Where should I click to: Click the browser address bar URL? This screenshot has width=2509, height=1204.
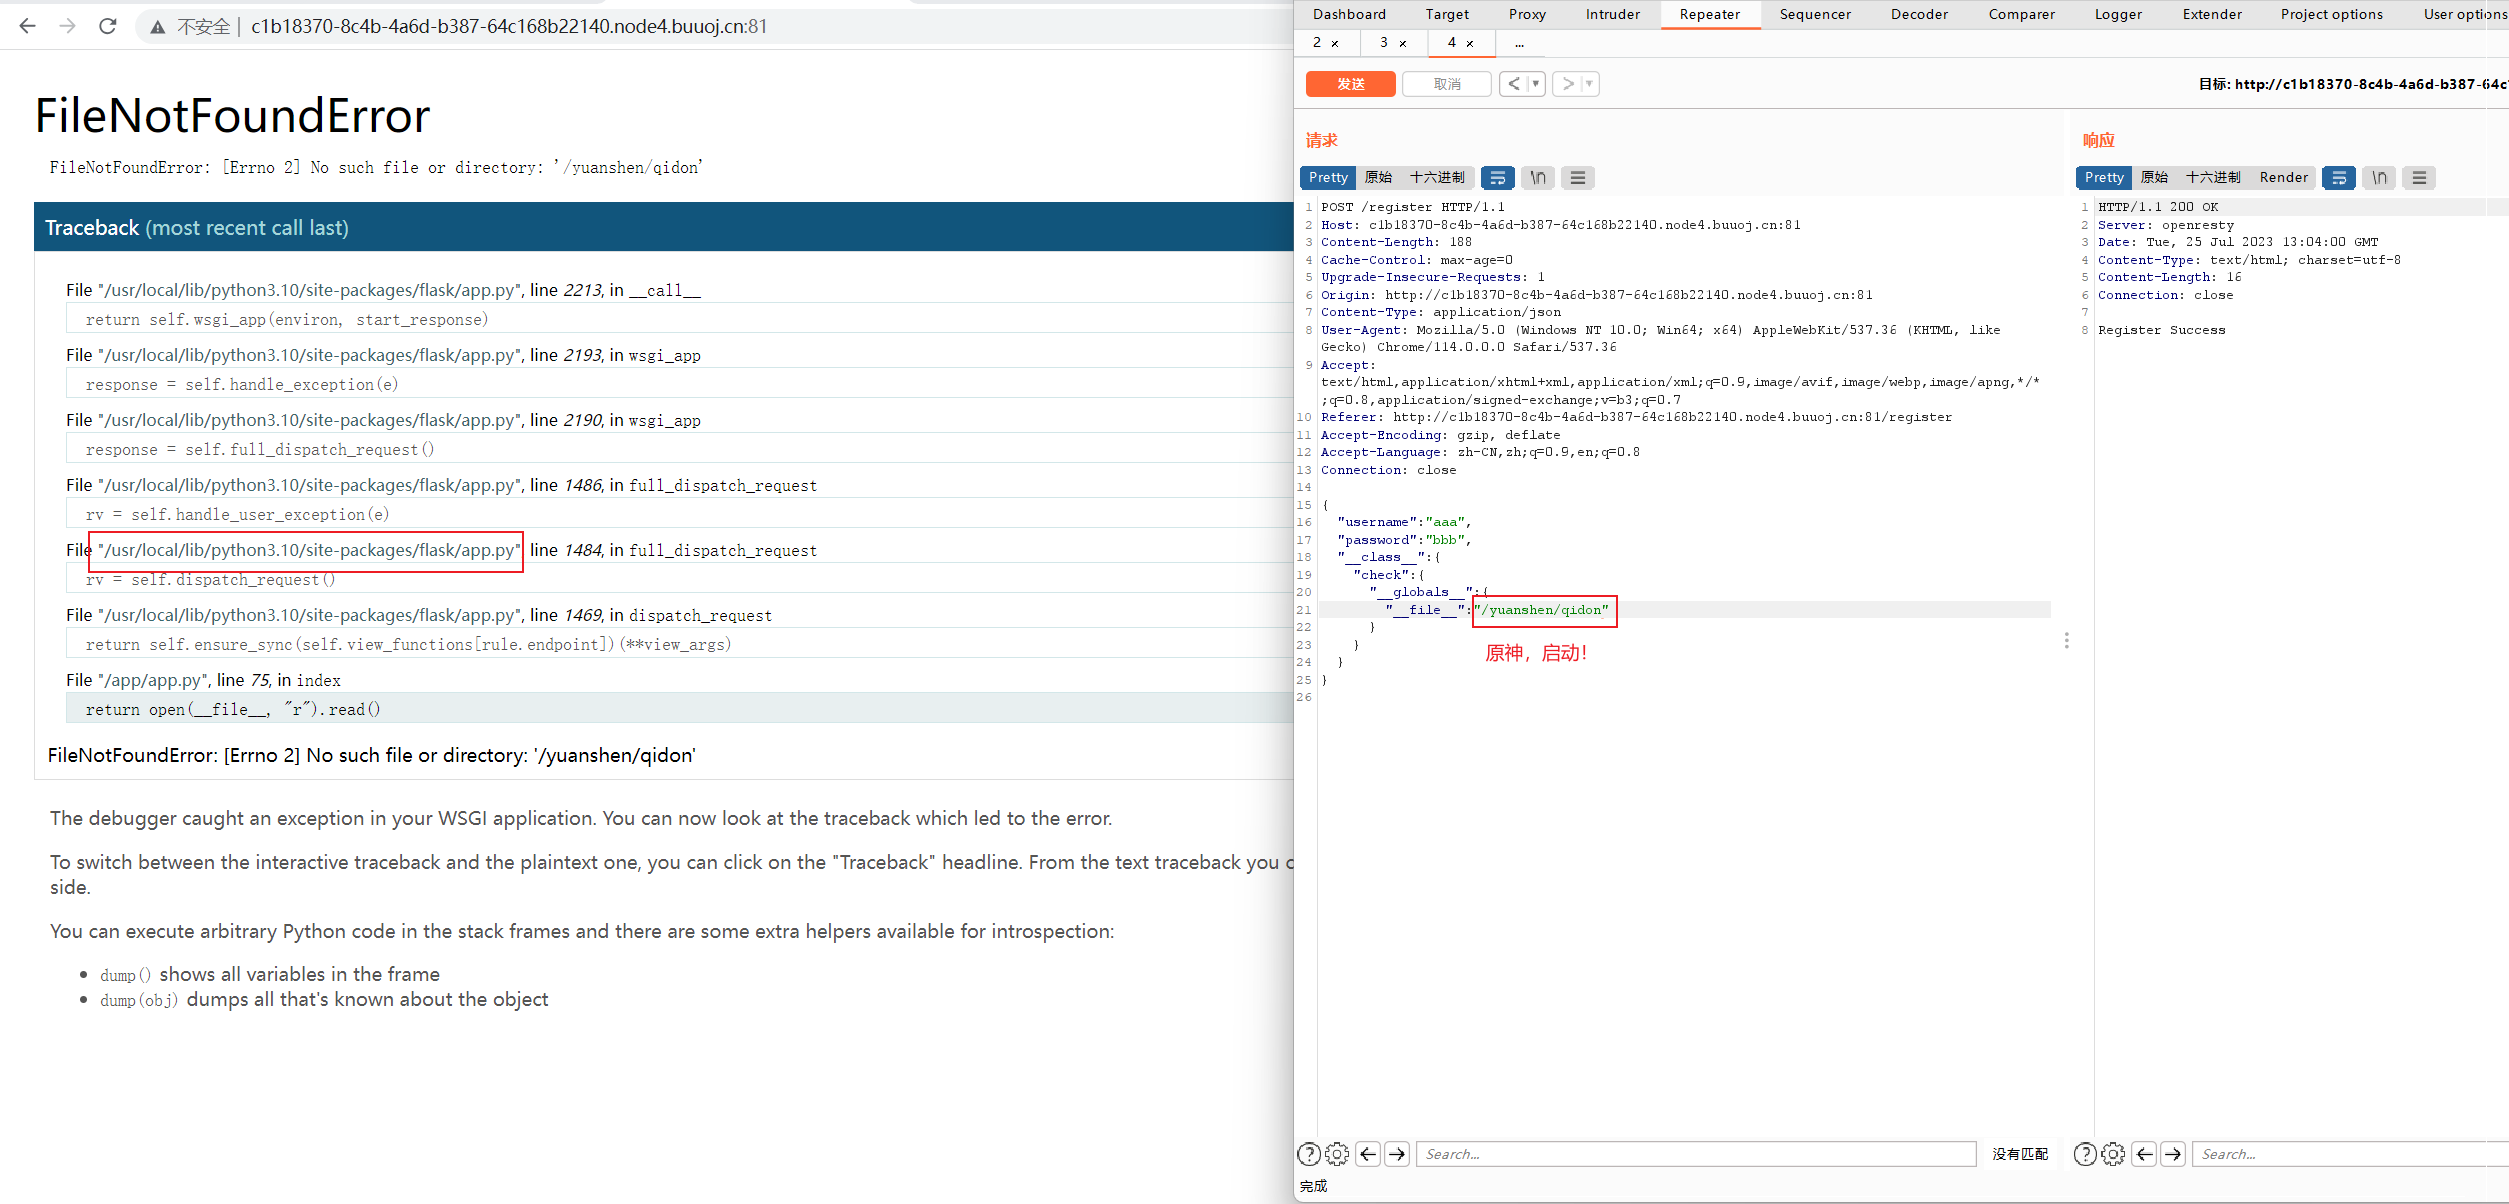click(509, 27)
